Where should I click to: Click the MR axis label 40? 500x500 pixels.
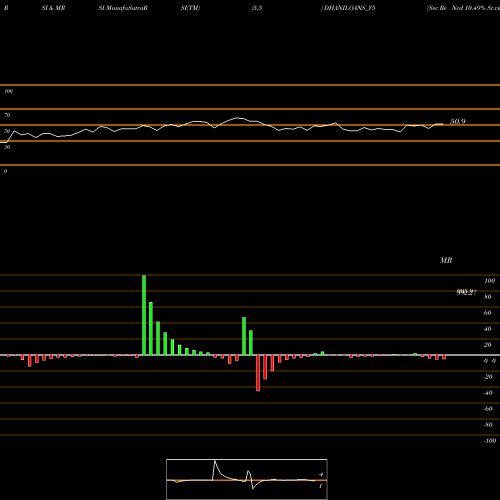(488, 329)
